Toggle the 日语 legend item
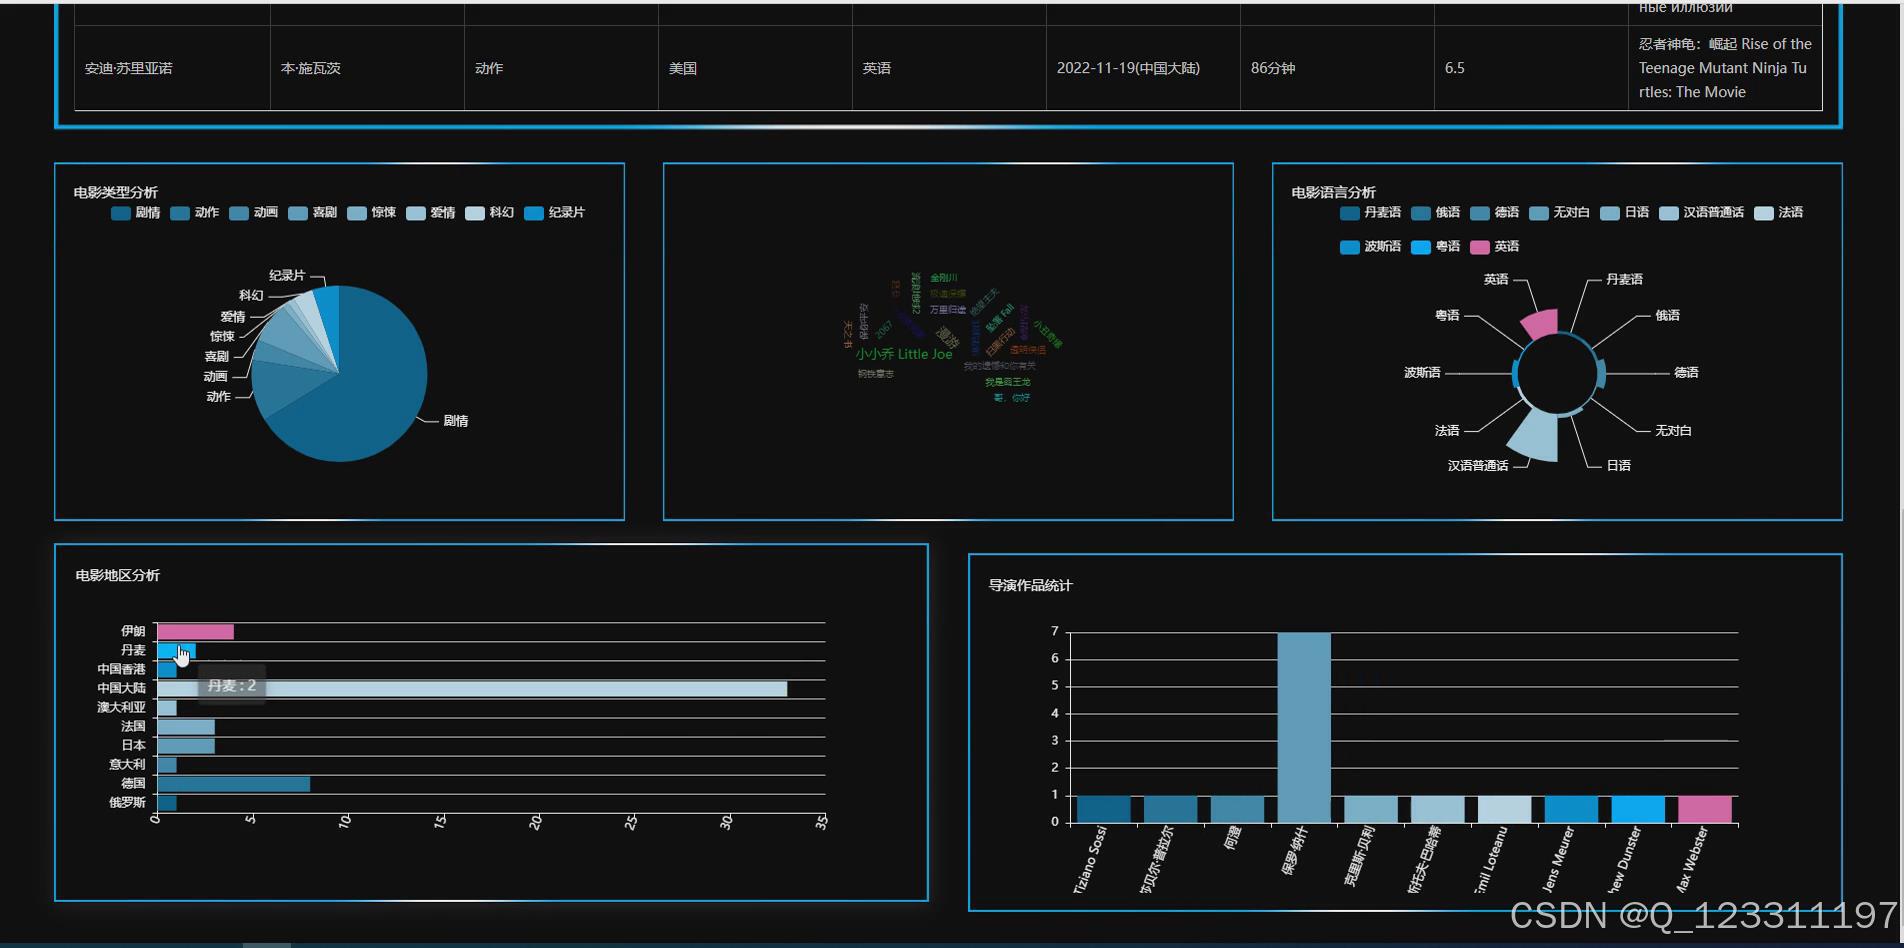Screen dimensions: 1904x948 click(x=1624, y=213)
